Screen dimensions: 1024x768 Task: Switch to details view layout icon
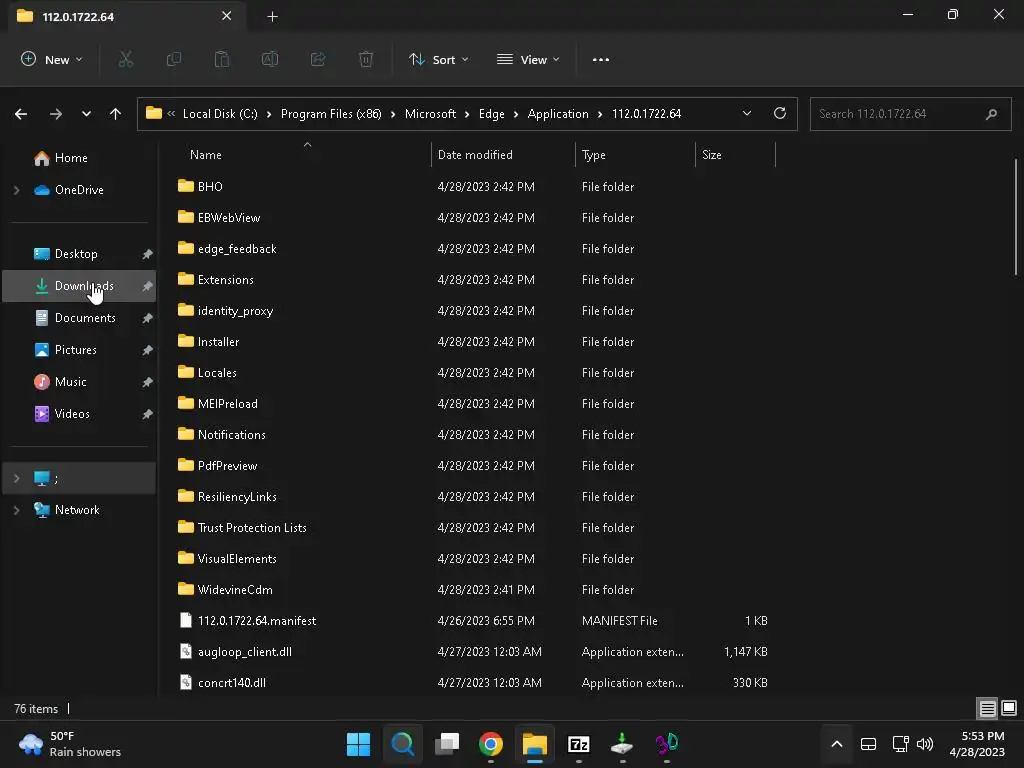tap(987, 708)
